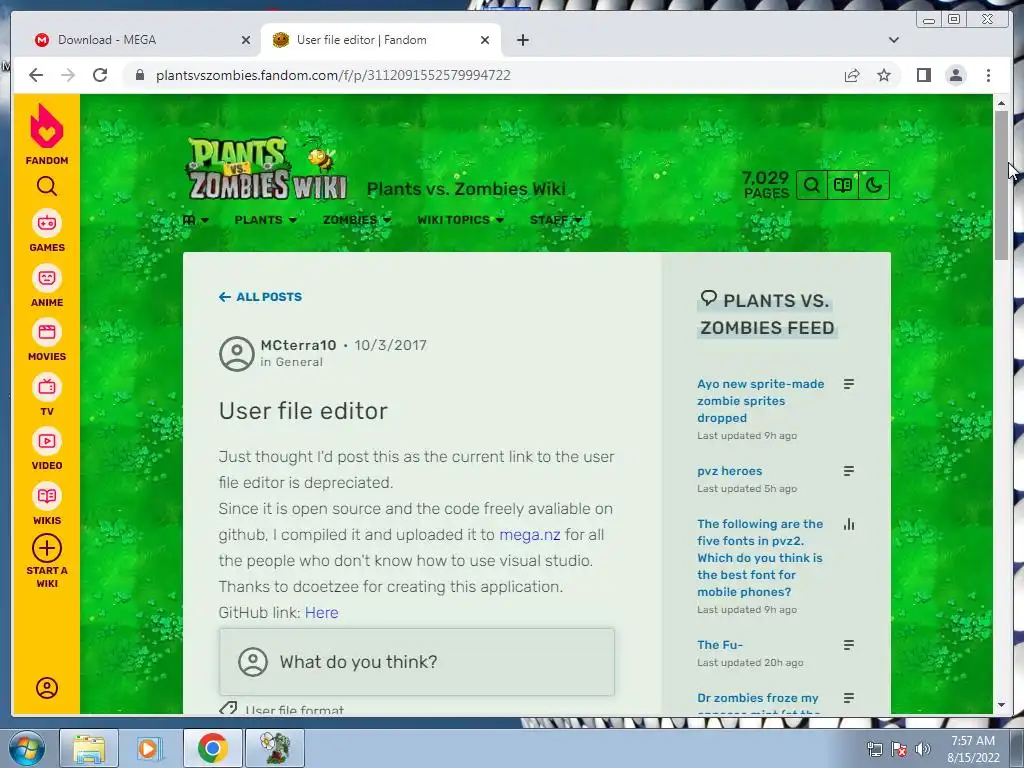Go back to All Posts

(x=260, y=296)
